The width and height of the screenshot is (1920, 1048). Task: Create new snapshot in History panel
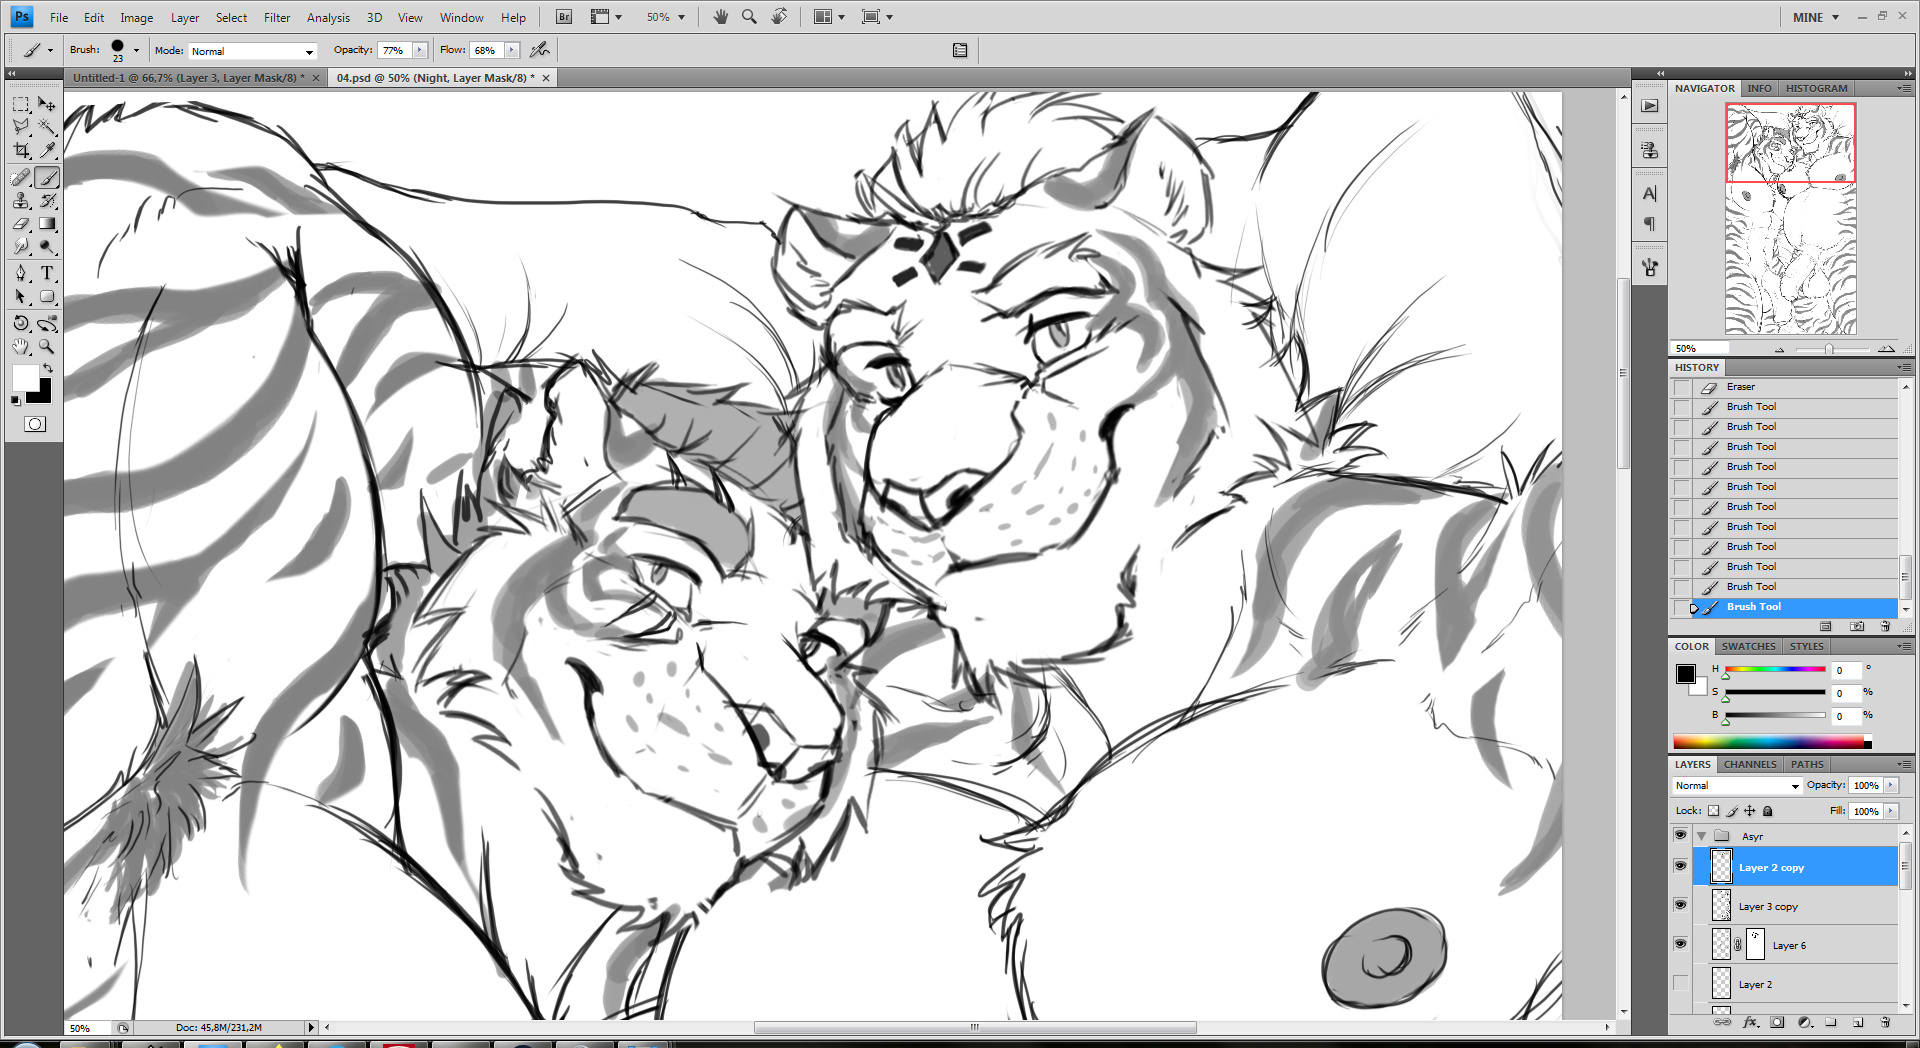(1857, 626)
